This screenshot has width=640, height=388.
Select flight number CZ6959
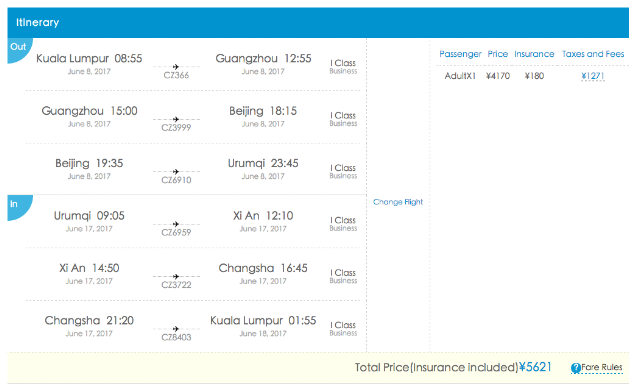coord(176,233)
